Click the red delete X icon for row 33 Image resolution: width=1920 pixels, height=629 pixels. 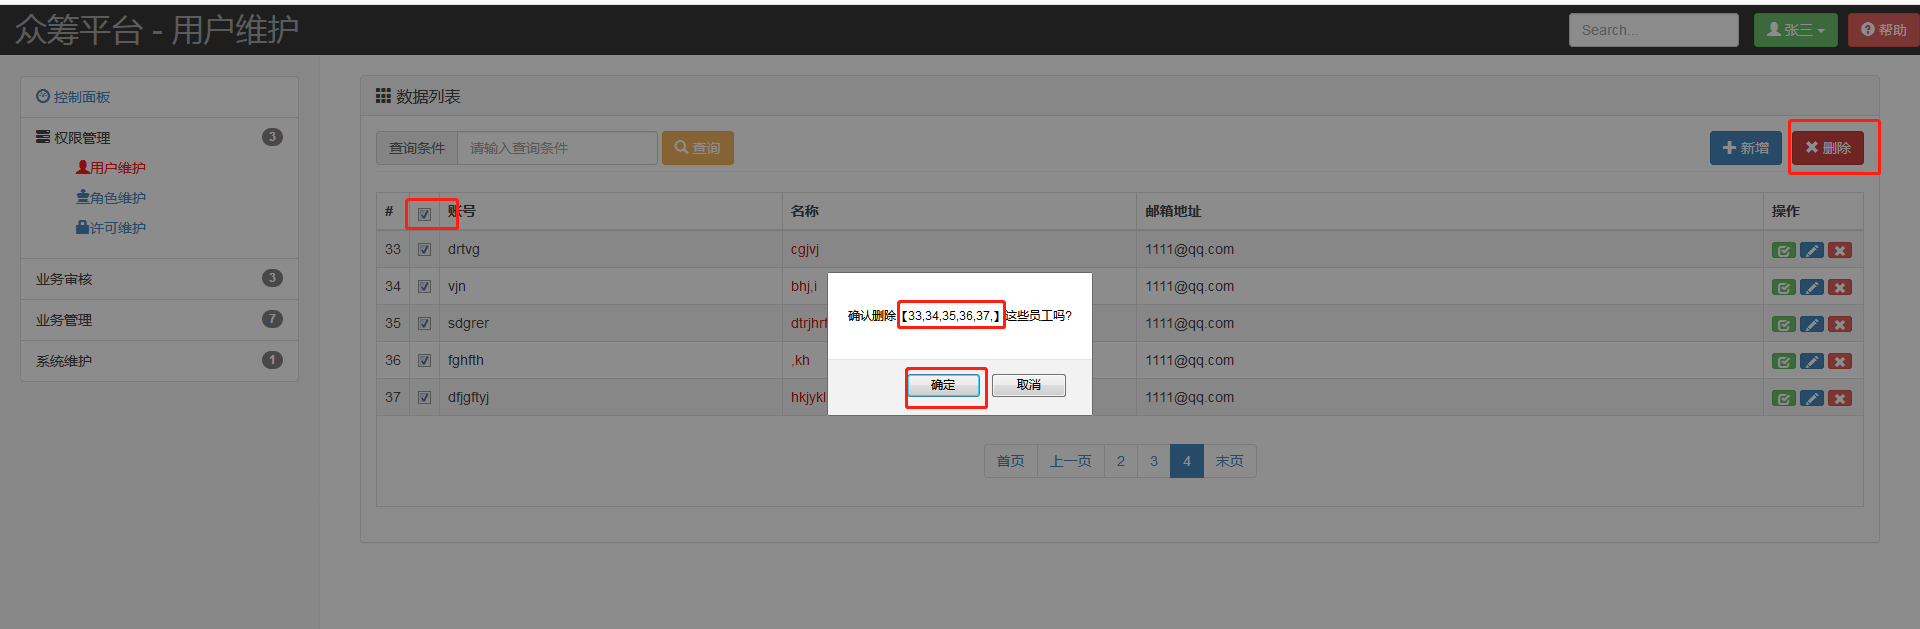1840,250
